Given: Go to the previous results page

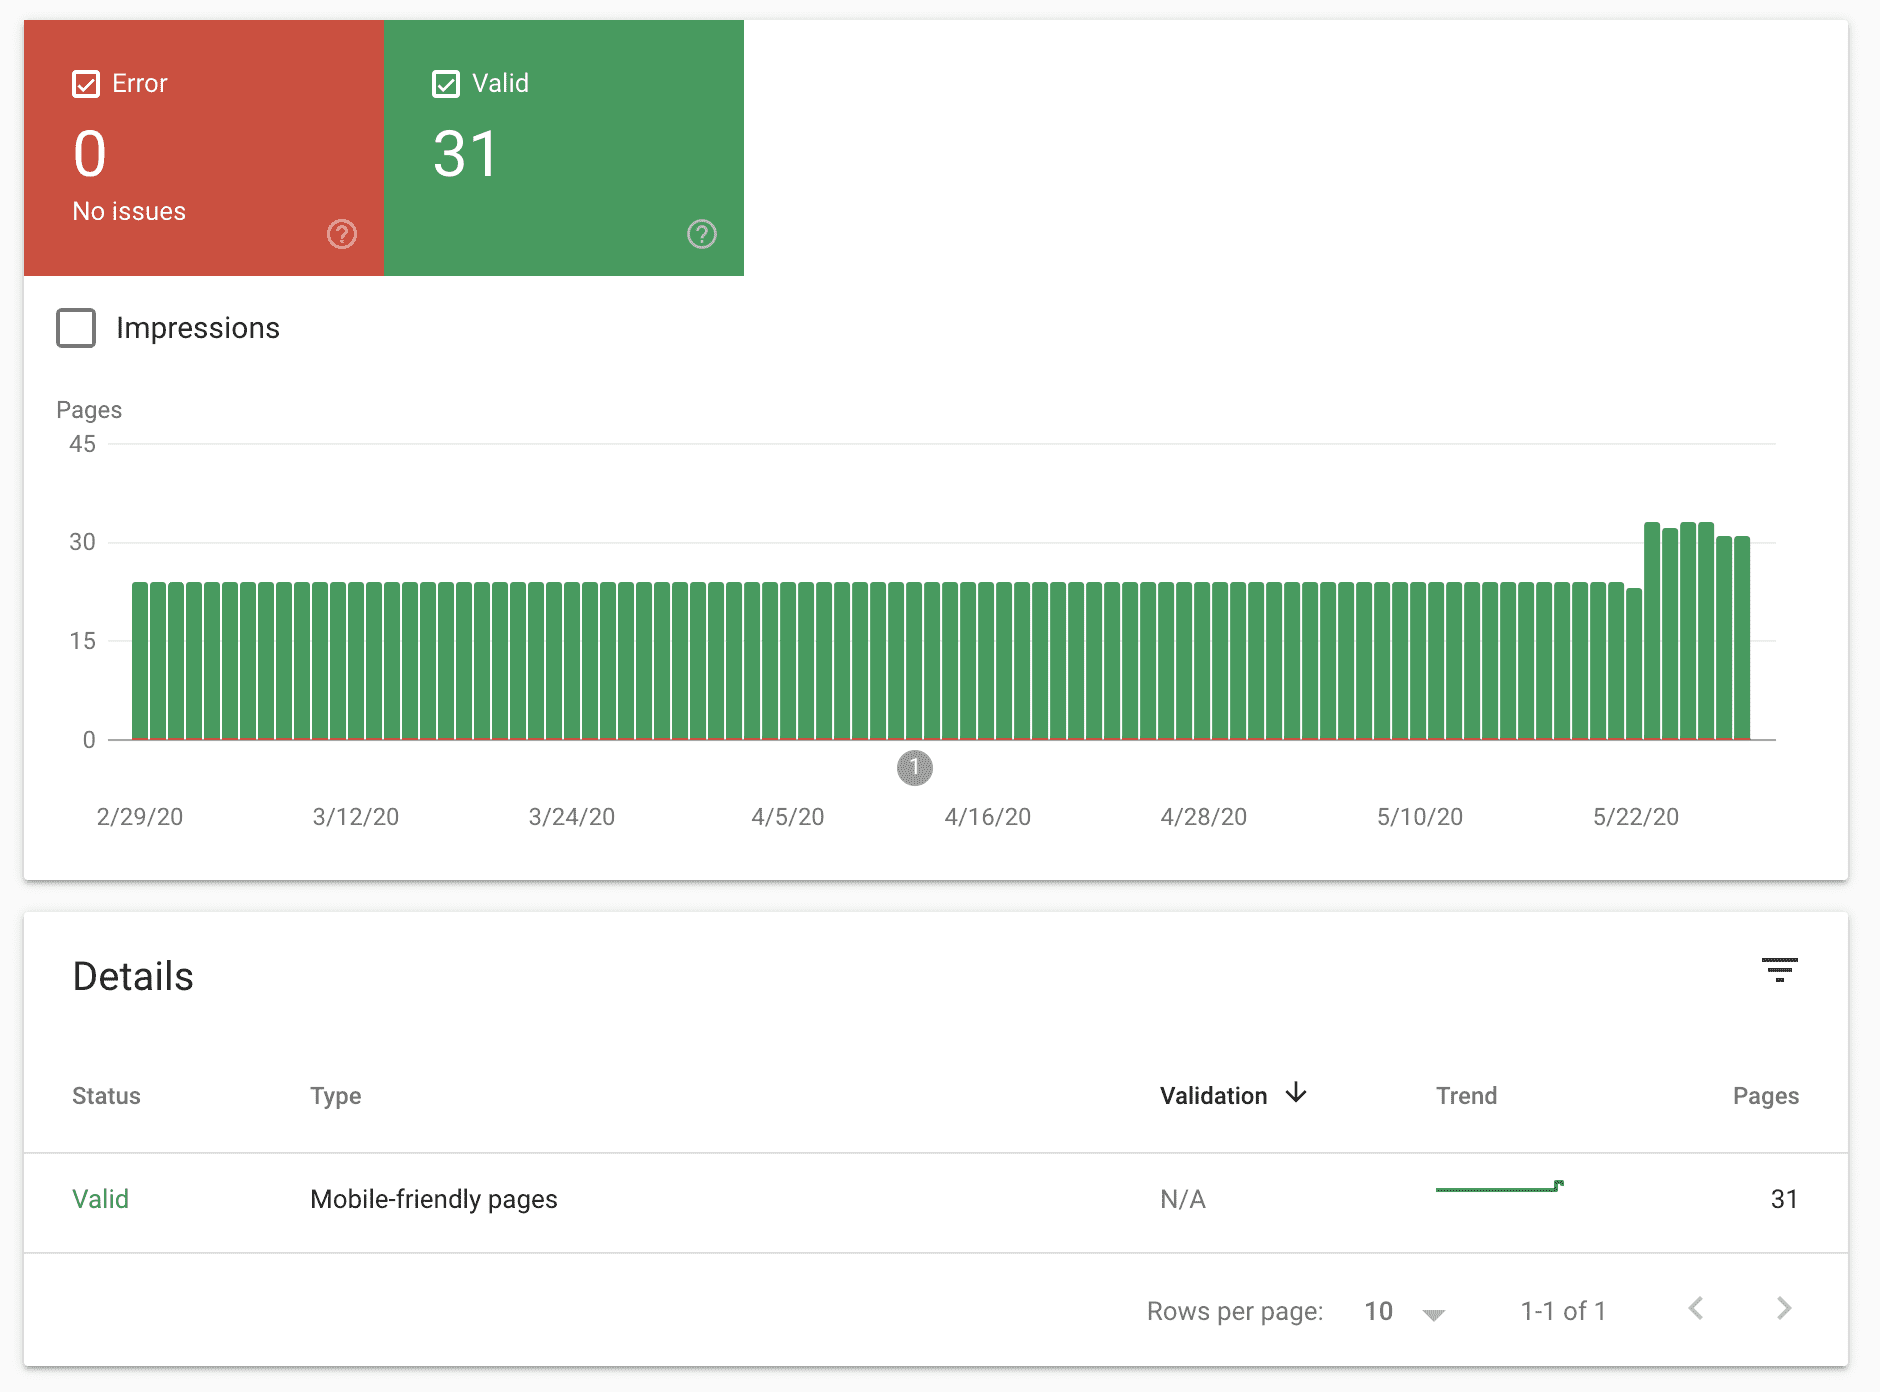Looking at the screenshot, I should coord(1695,1308).
